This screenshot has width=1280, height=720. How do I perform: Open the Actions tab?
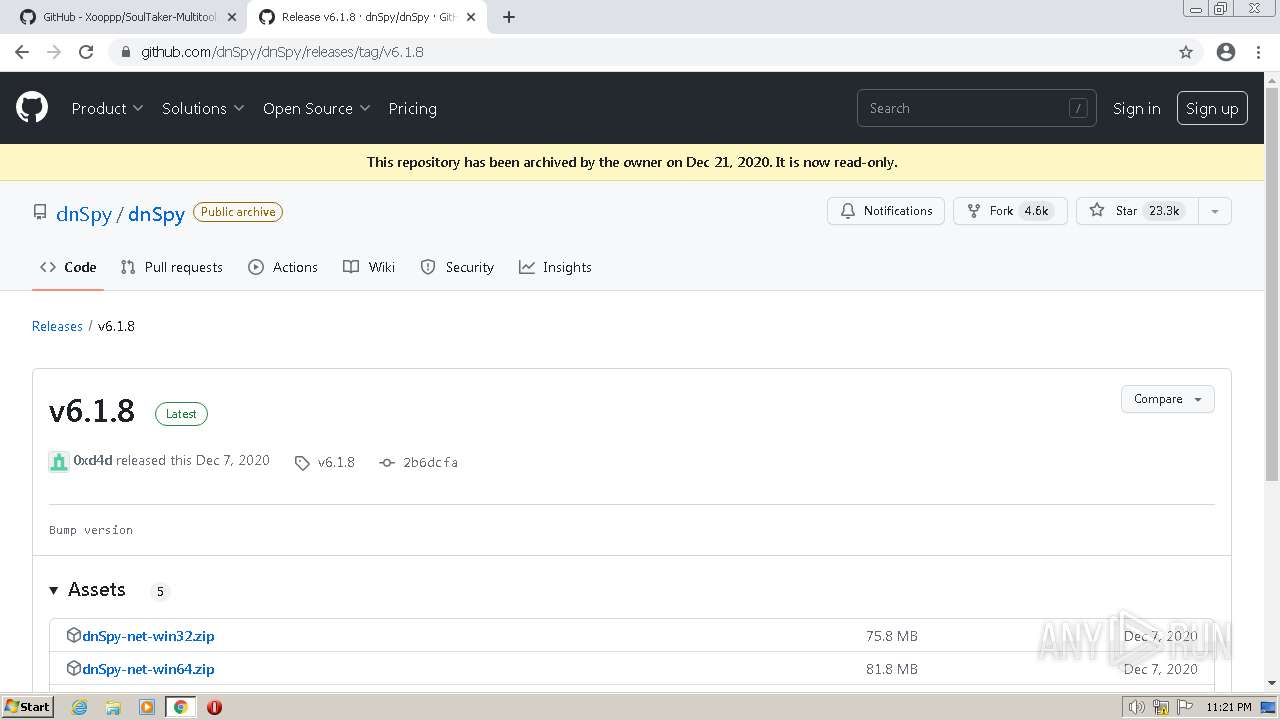point(283,267)
